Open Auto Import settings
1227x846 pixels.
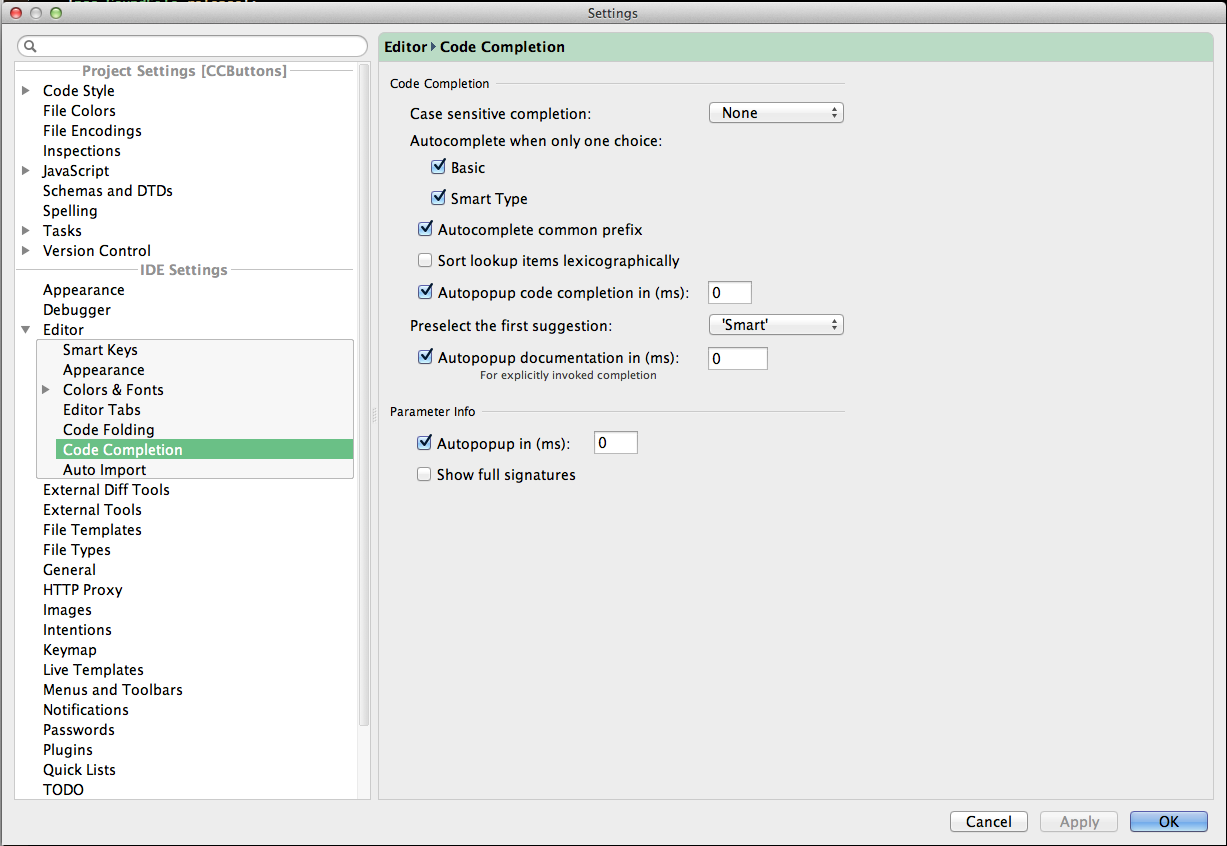coord(104,470)
